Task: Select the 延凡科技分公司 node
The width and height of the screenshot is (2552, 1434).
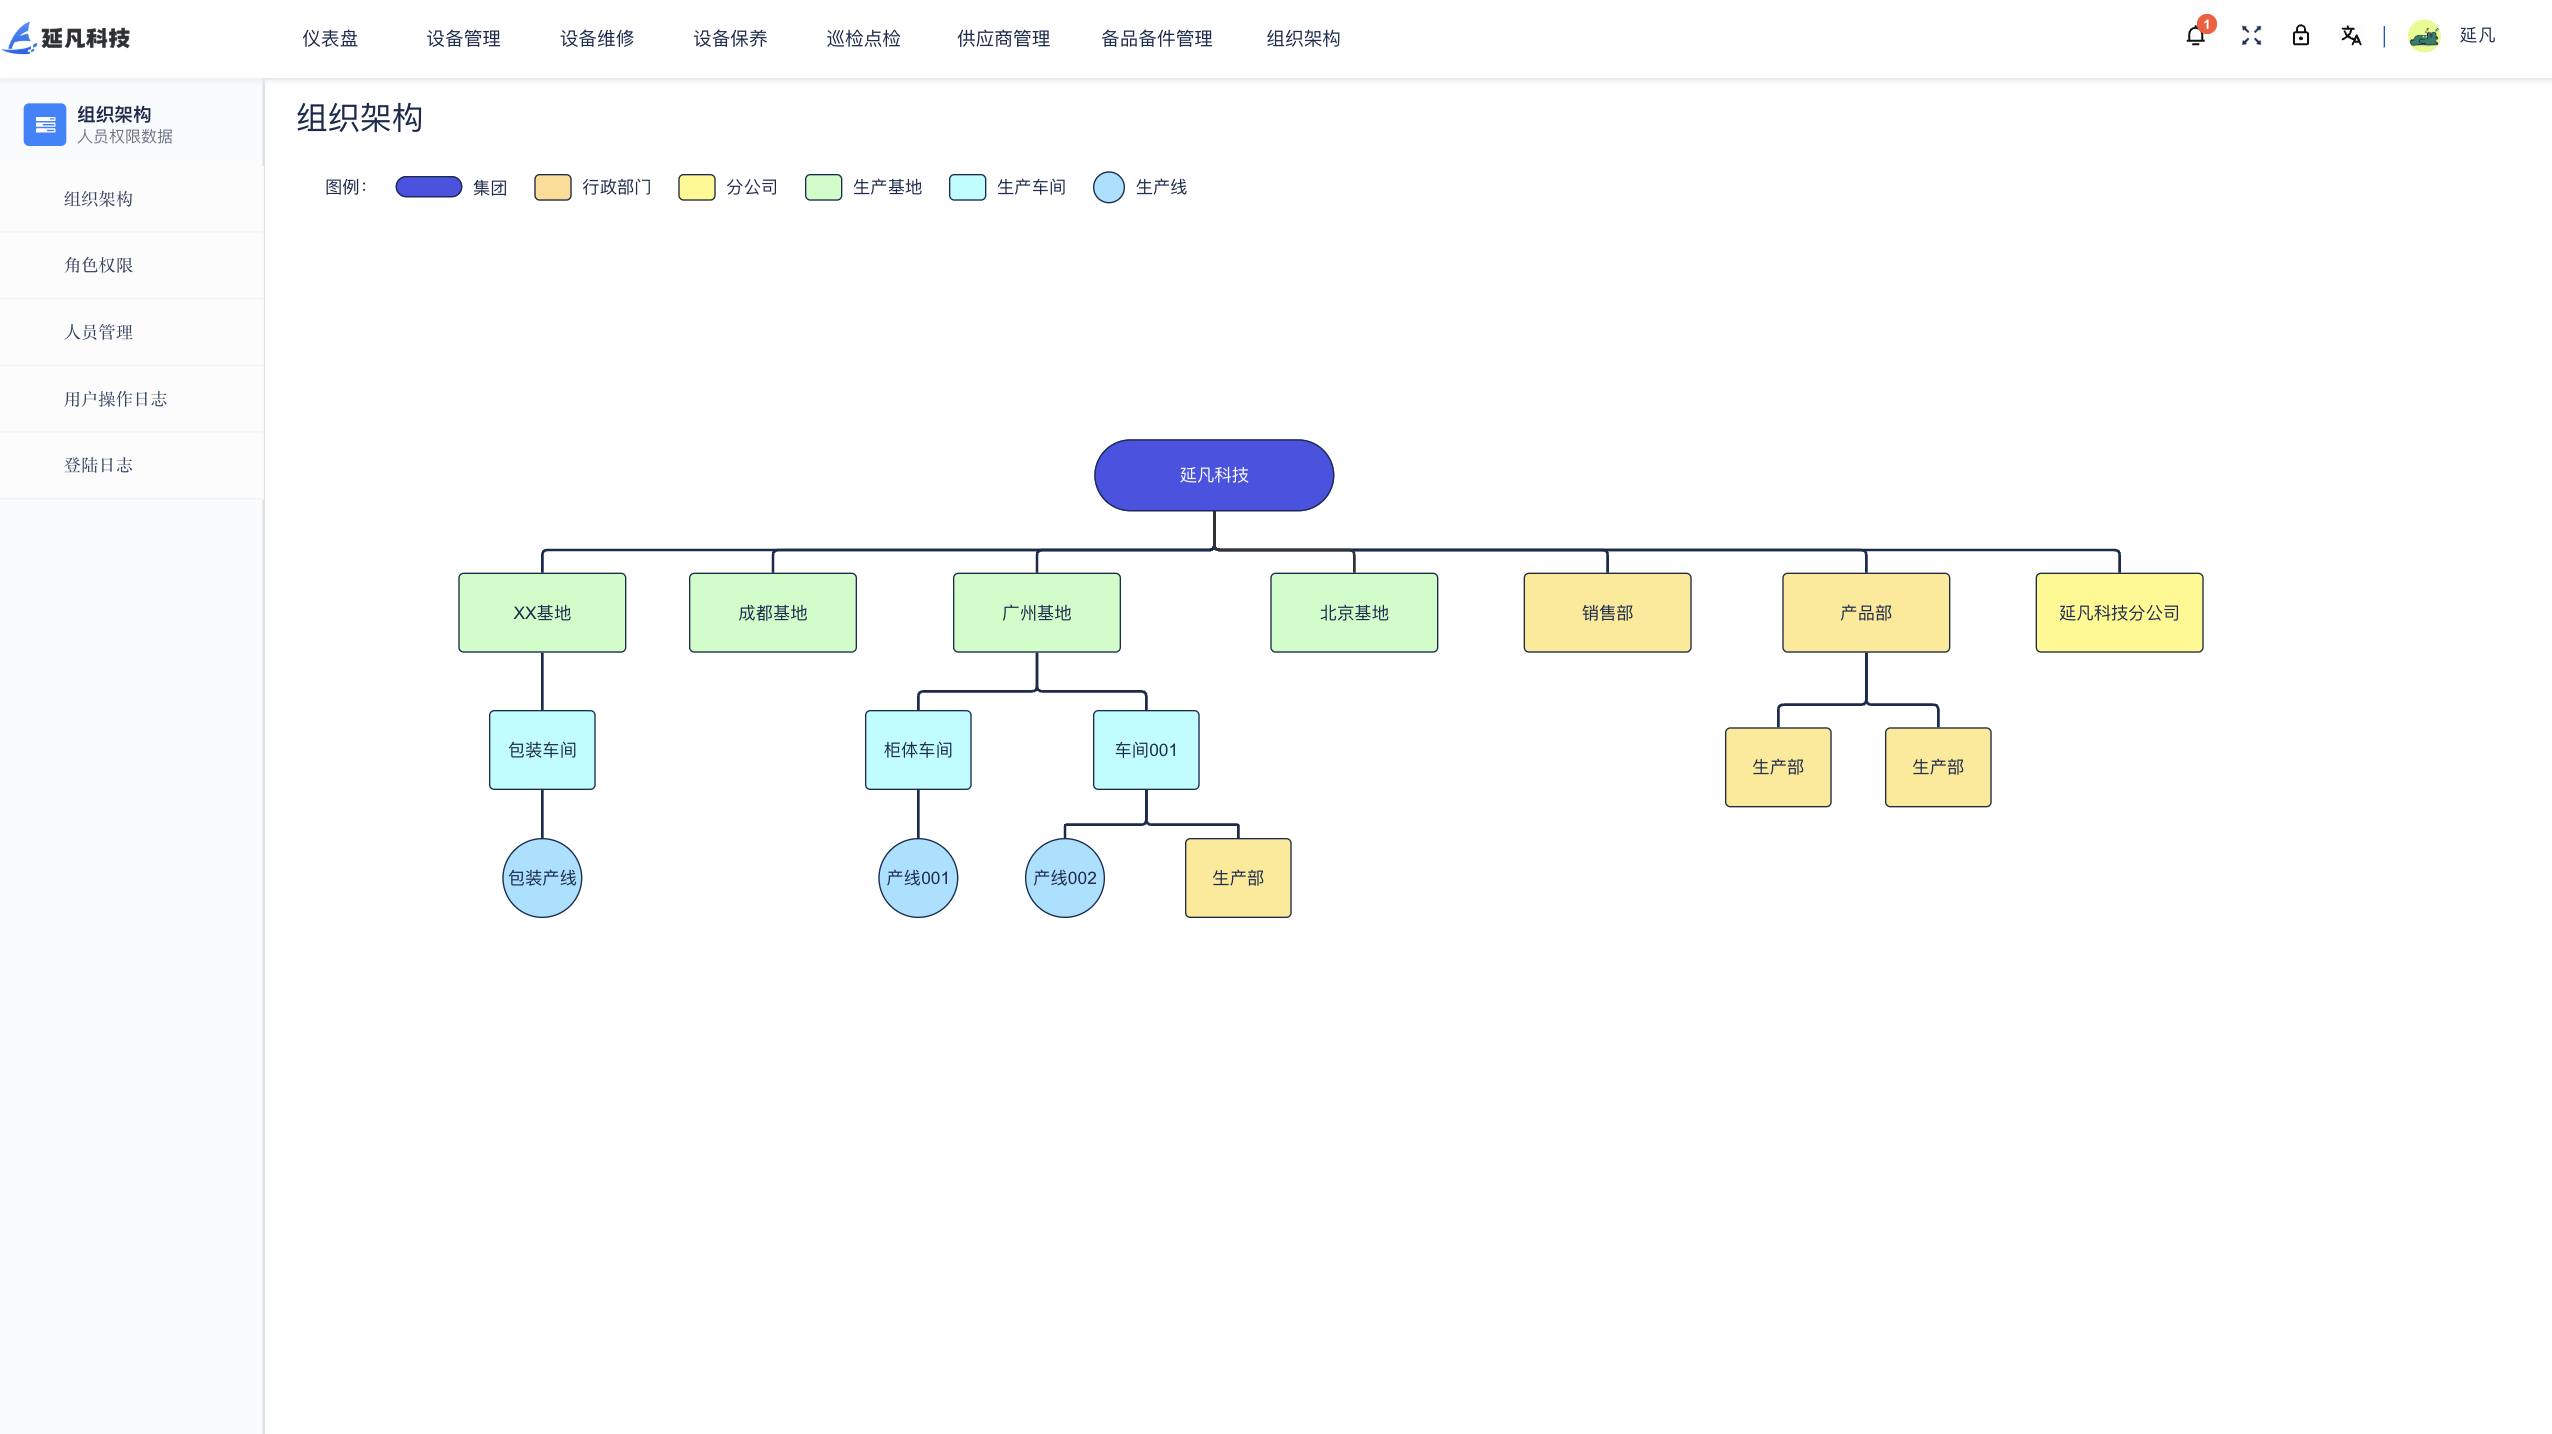Action: [x=2118, y=613]
